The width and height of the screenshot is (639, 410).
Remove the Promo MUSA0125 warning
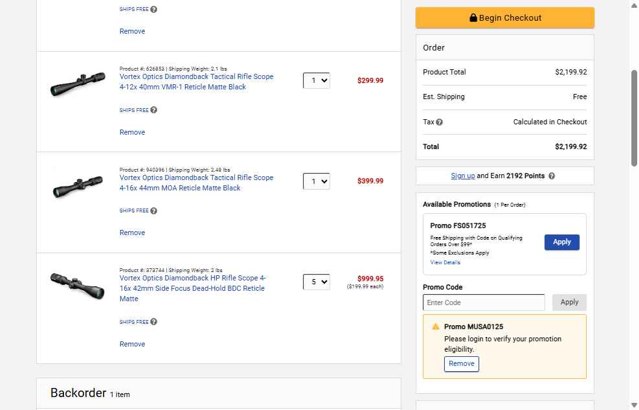[x=461, y=364]
